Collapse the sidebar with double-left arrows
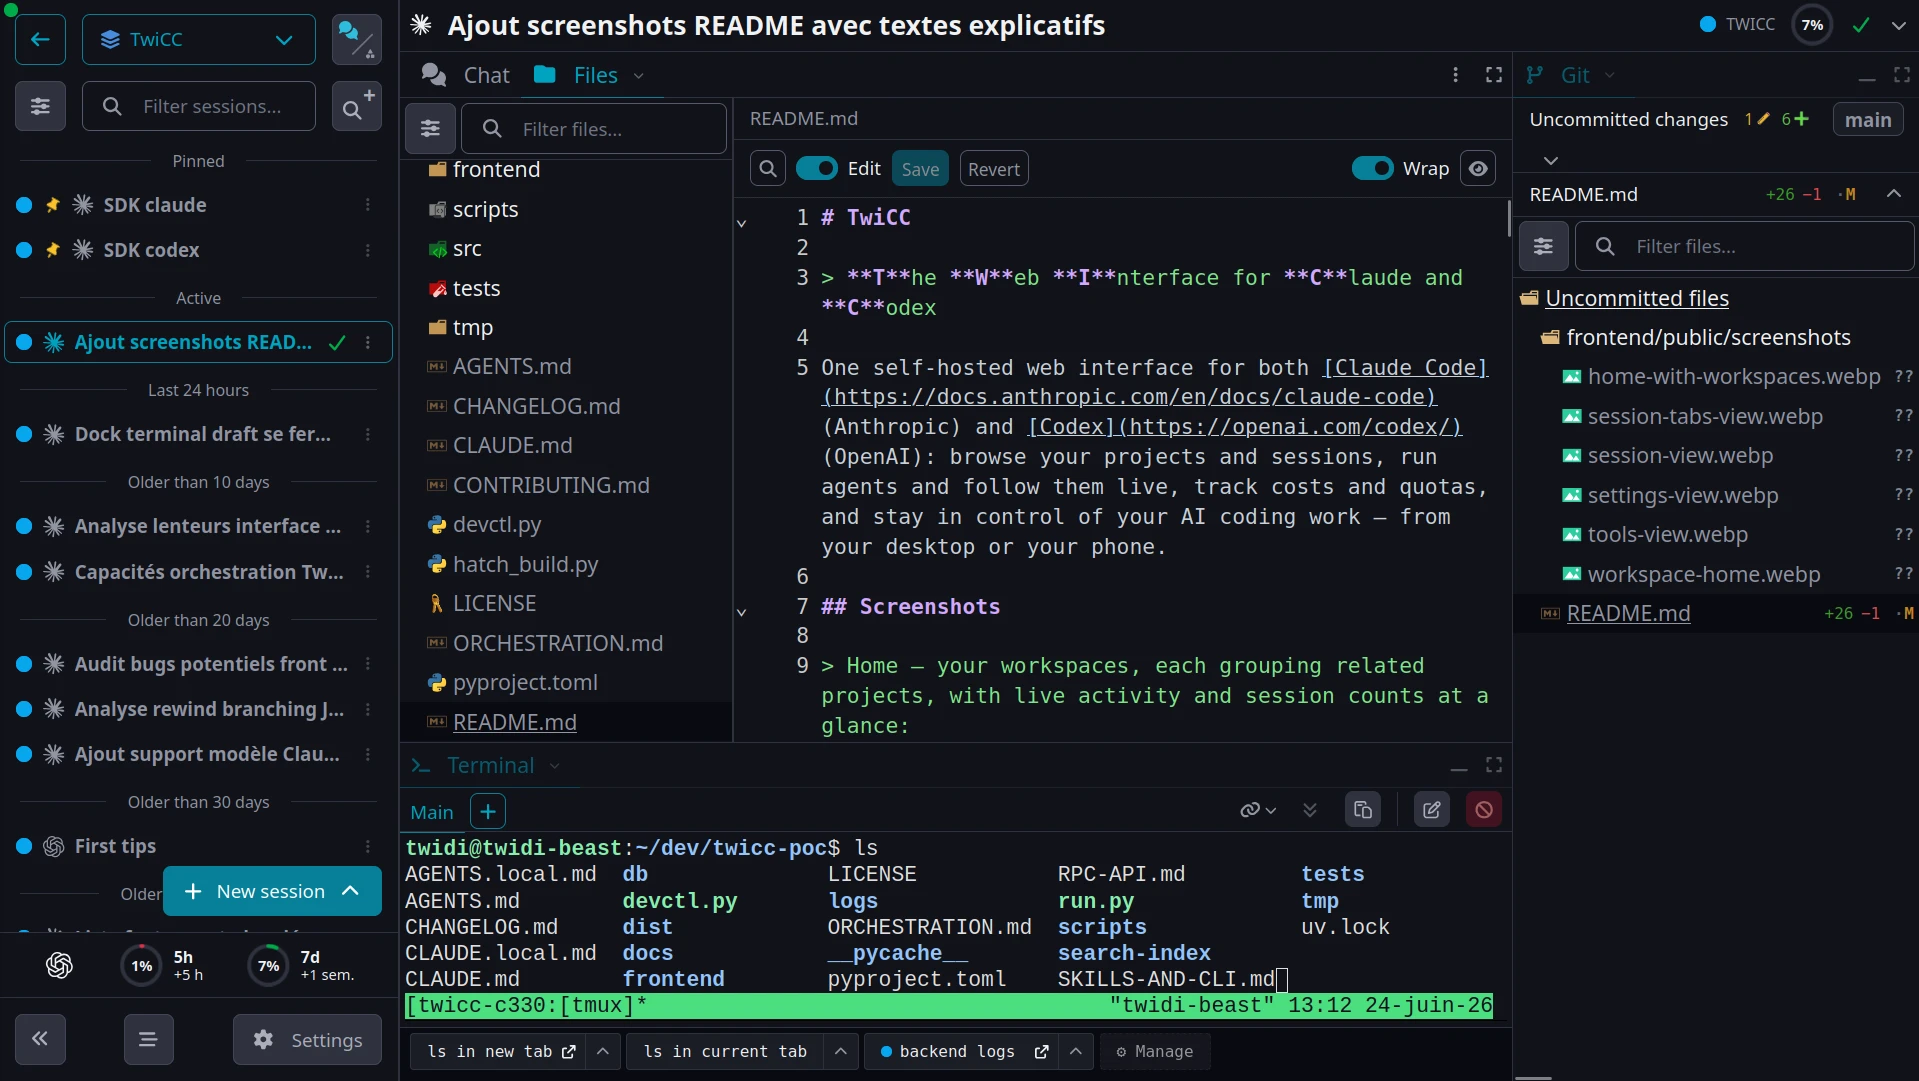Viewport: 1919px width, 1081px height. tap(40, 1039)
